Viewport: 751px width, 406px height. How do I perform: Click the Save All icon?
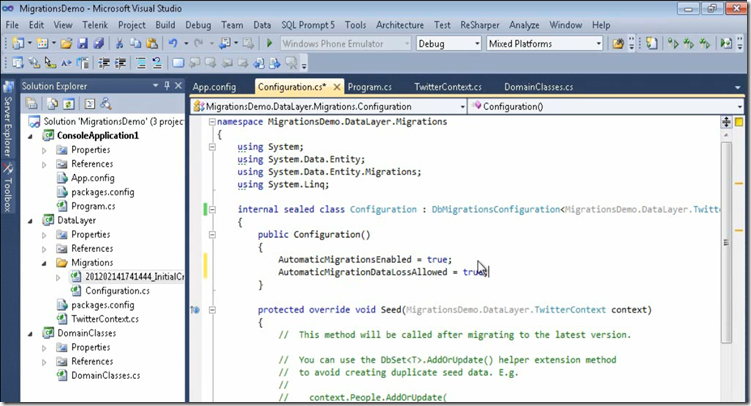99,44
